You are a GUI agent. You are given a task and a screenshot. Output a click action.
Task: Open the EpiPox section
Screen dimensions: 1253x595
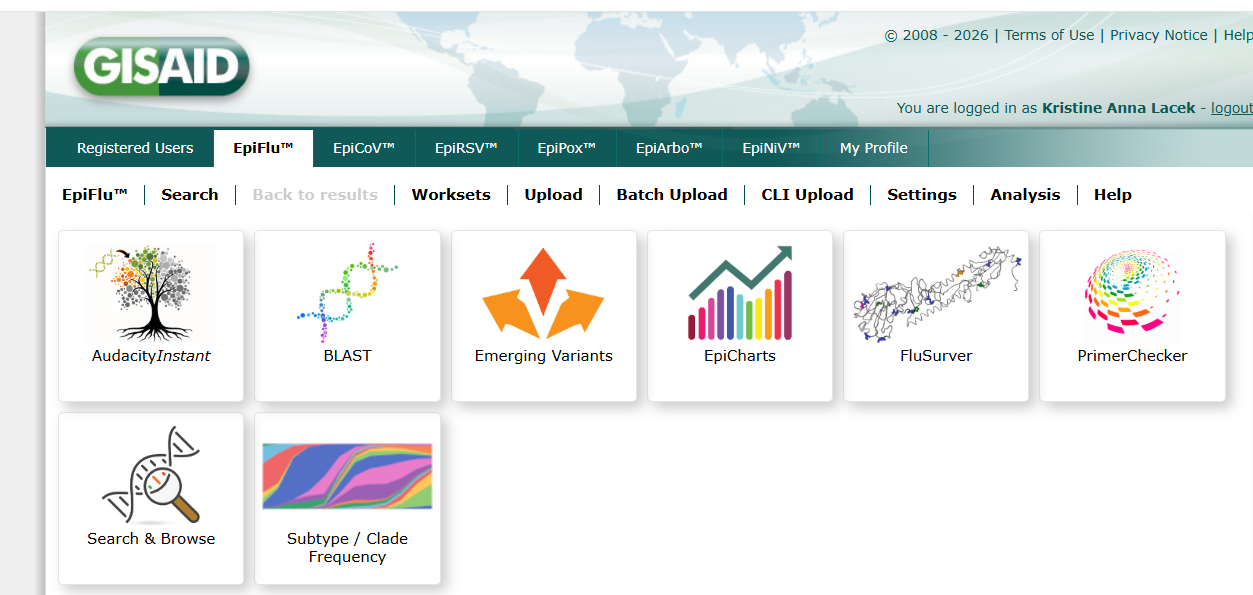click(x=567, y=147)
